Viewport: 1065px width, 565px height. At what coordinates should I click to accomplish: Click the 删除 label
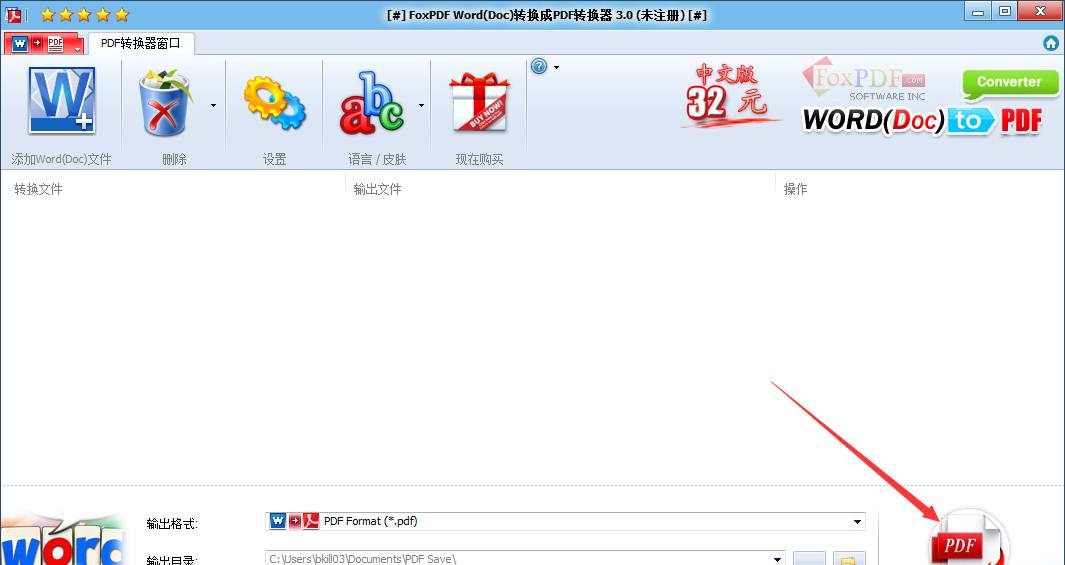coord(175,160)
